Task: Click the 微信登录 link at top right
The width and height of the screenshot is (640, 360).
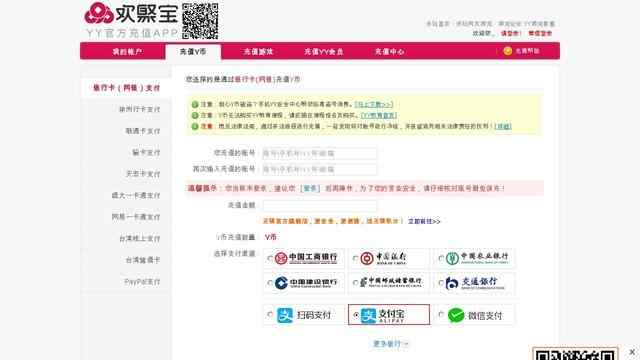Action: pos(540,33)
